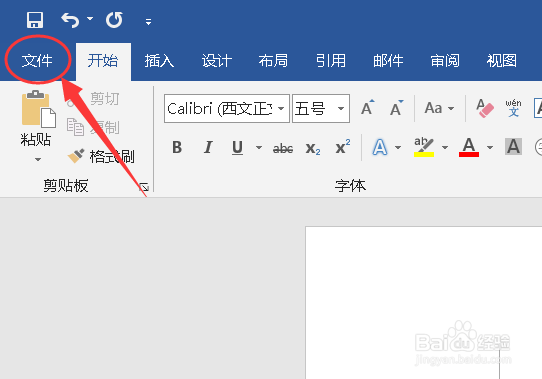
Task: Switch to the 邮件 (Mailings) tab
Action: click(x=388, y=61)
